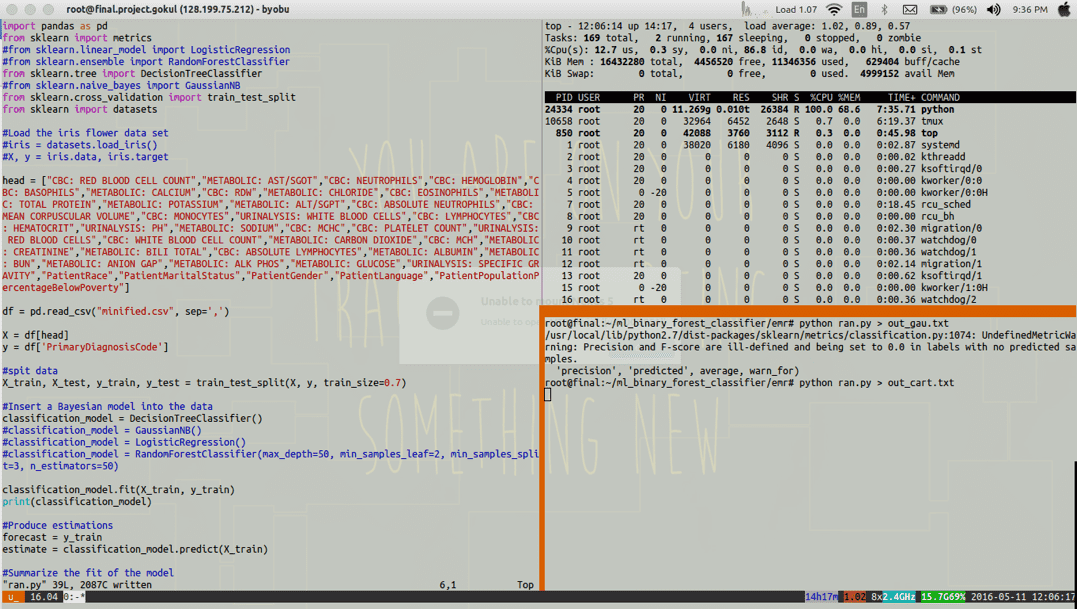Click the train_test_split import line
The height and width of the screenshot is (609, 1077).
point(149,97)
